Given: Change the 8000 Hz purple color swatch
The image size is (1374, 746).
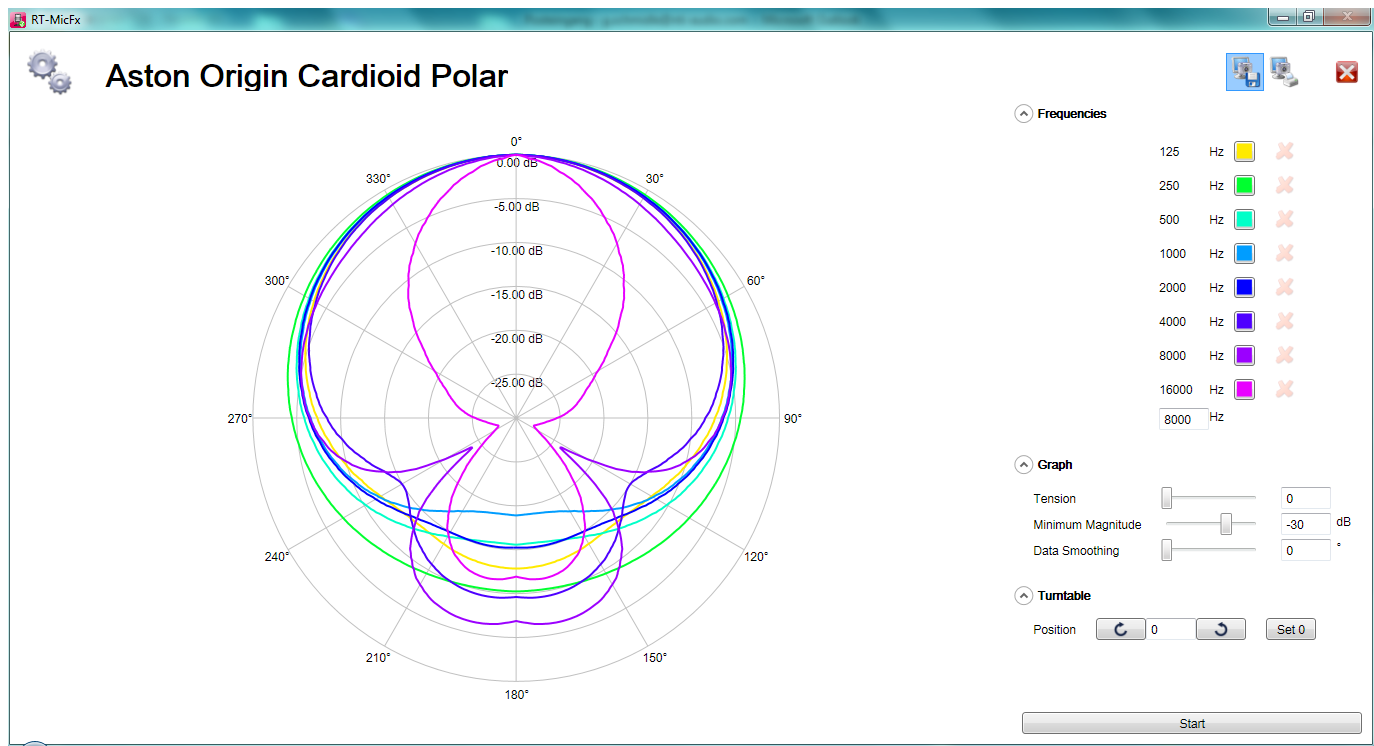Looking at the screenshot, I should [1244, 356].
